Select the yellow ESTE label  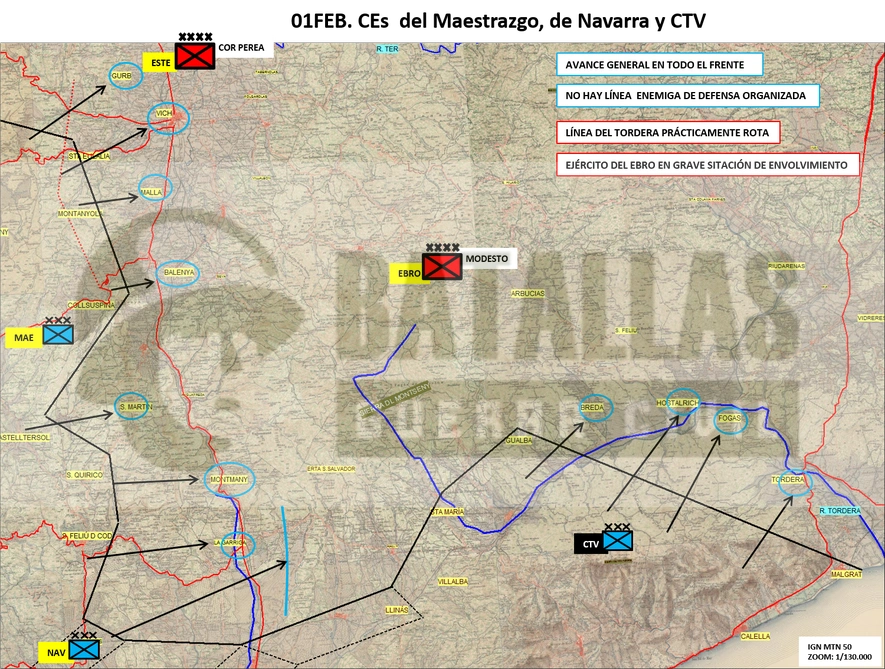160,63
